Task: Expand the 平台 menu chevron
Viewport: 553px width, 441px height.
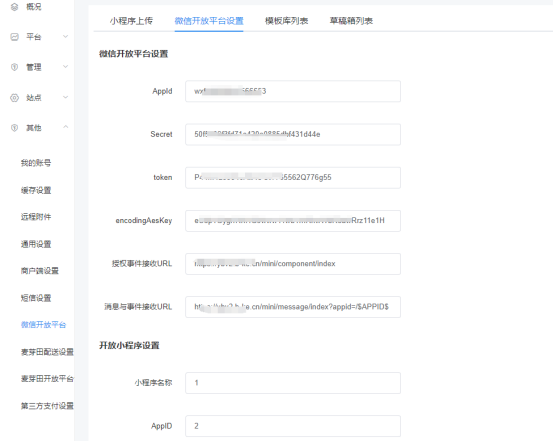Action: point(66,36)
